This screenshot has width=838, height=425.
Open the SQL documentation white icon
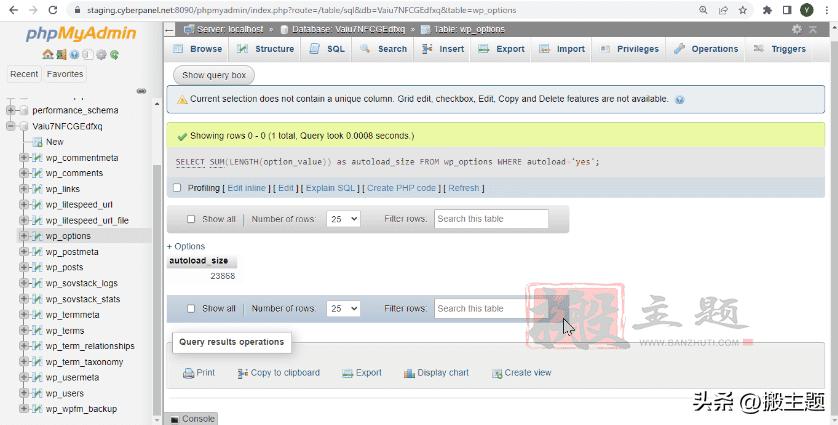tap(88, 55)
